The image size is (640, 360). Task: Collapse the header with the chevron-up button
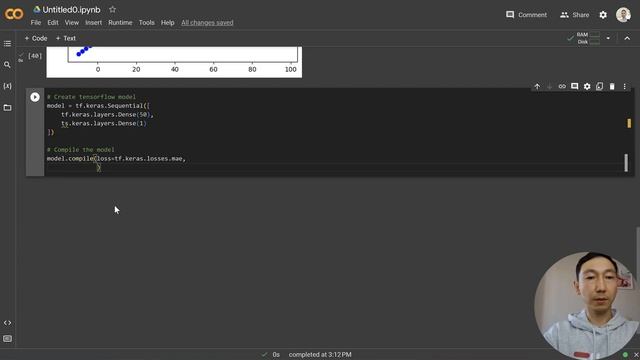tap(627, 38)
